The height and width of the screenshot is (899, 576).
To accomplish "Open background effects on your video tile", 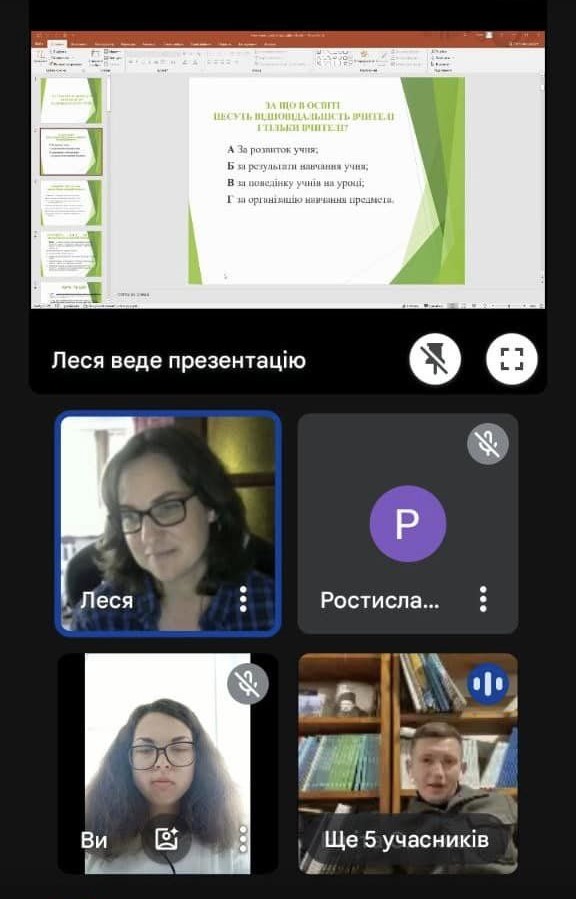I will pos(166,839).
